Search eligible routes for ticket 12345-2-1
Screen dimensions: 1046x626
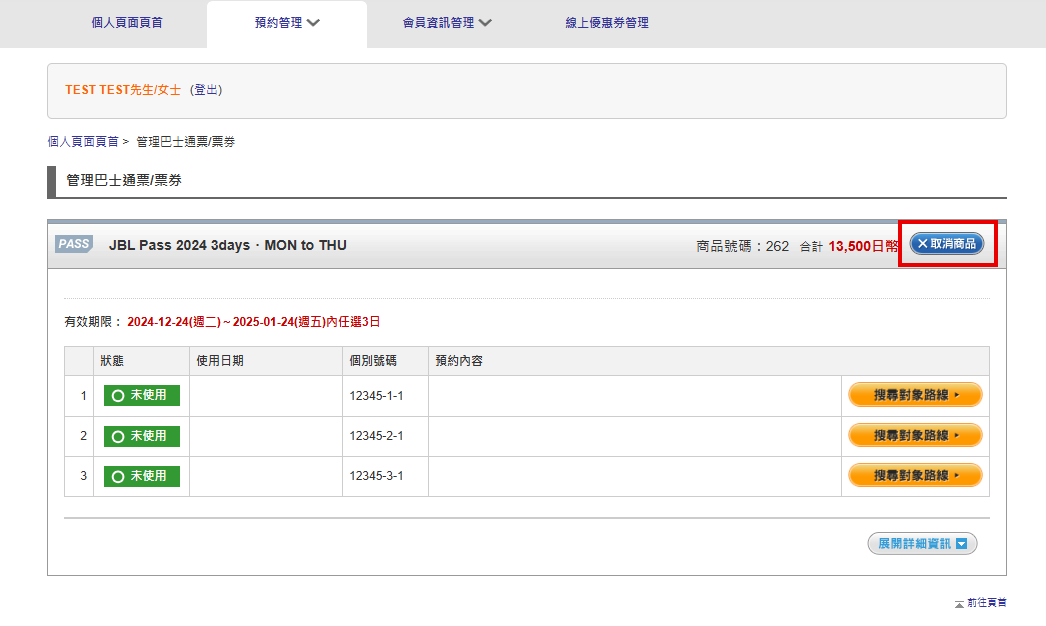coord(915,436)
